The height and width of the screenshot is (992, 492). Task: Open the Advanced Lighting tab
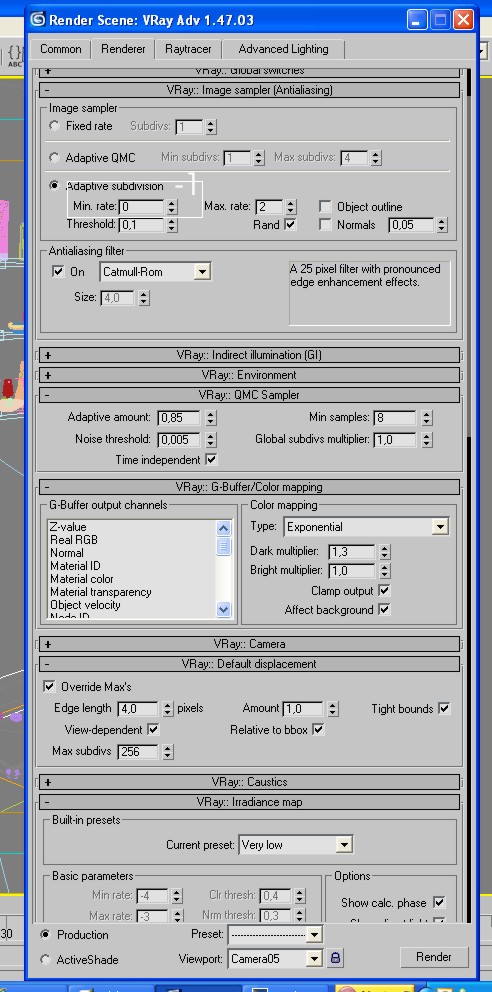coord(283,49)
